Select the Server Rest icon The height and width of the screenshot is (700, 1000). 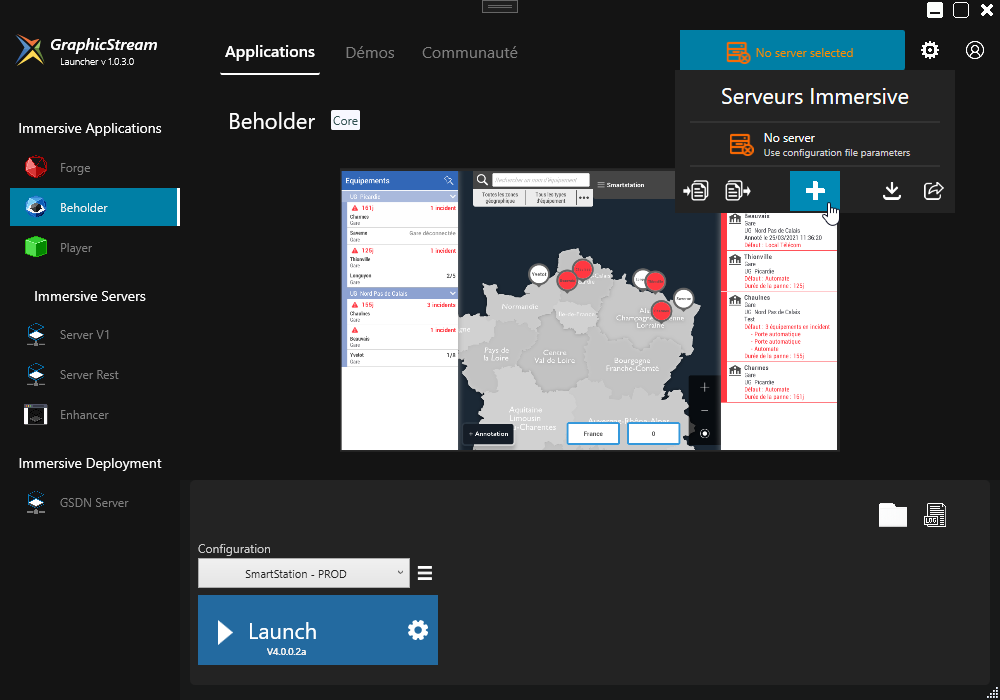point(36,374)
